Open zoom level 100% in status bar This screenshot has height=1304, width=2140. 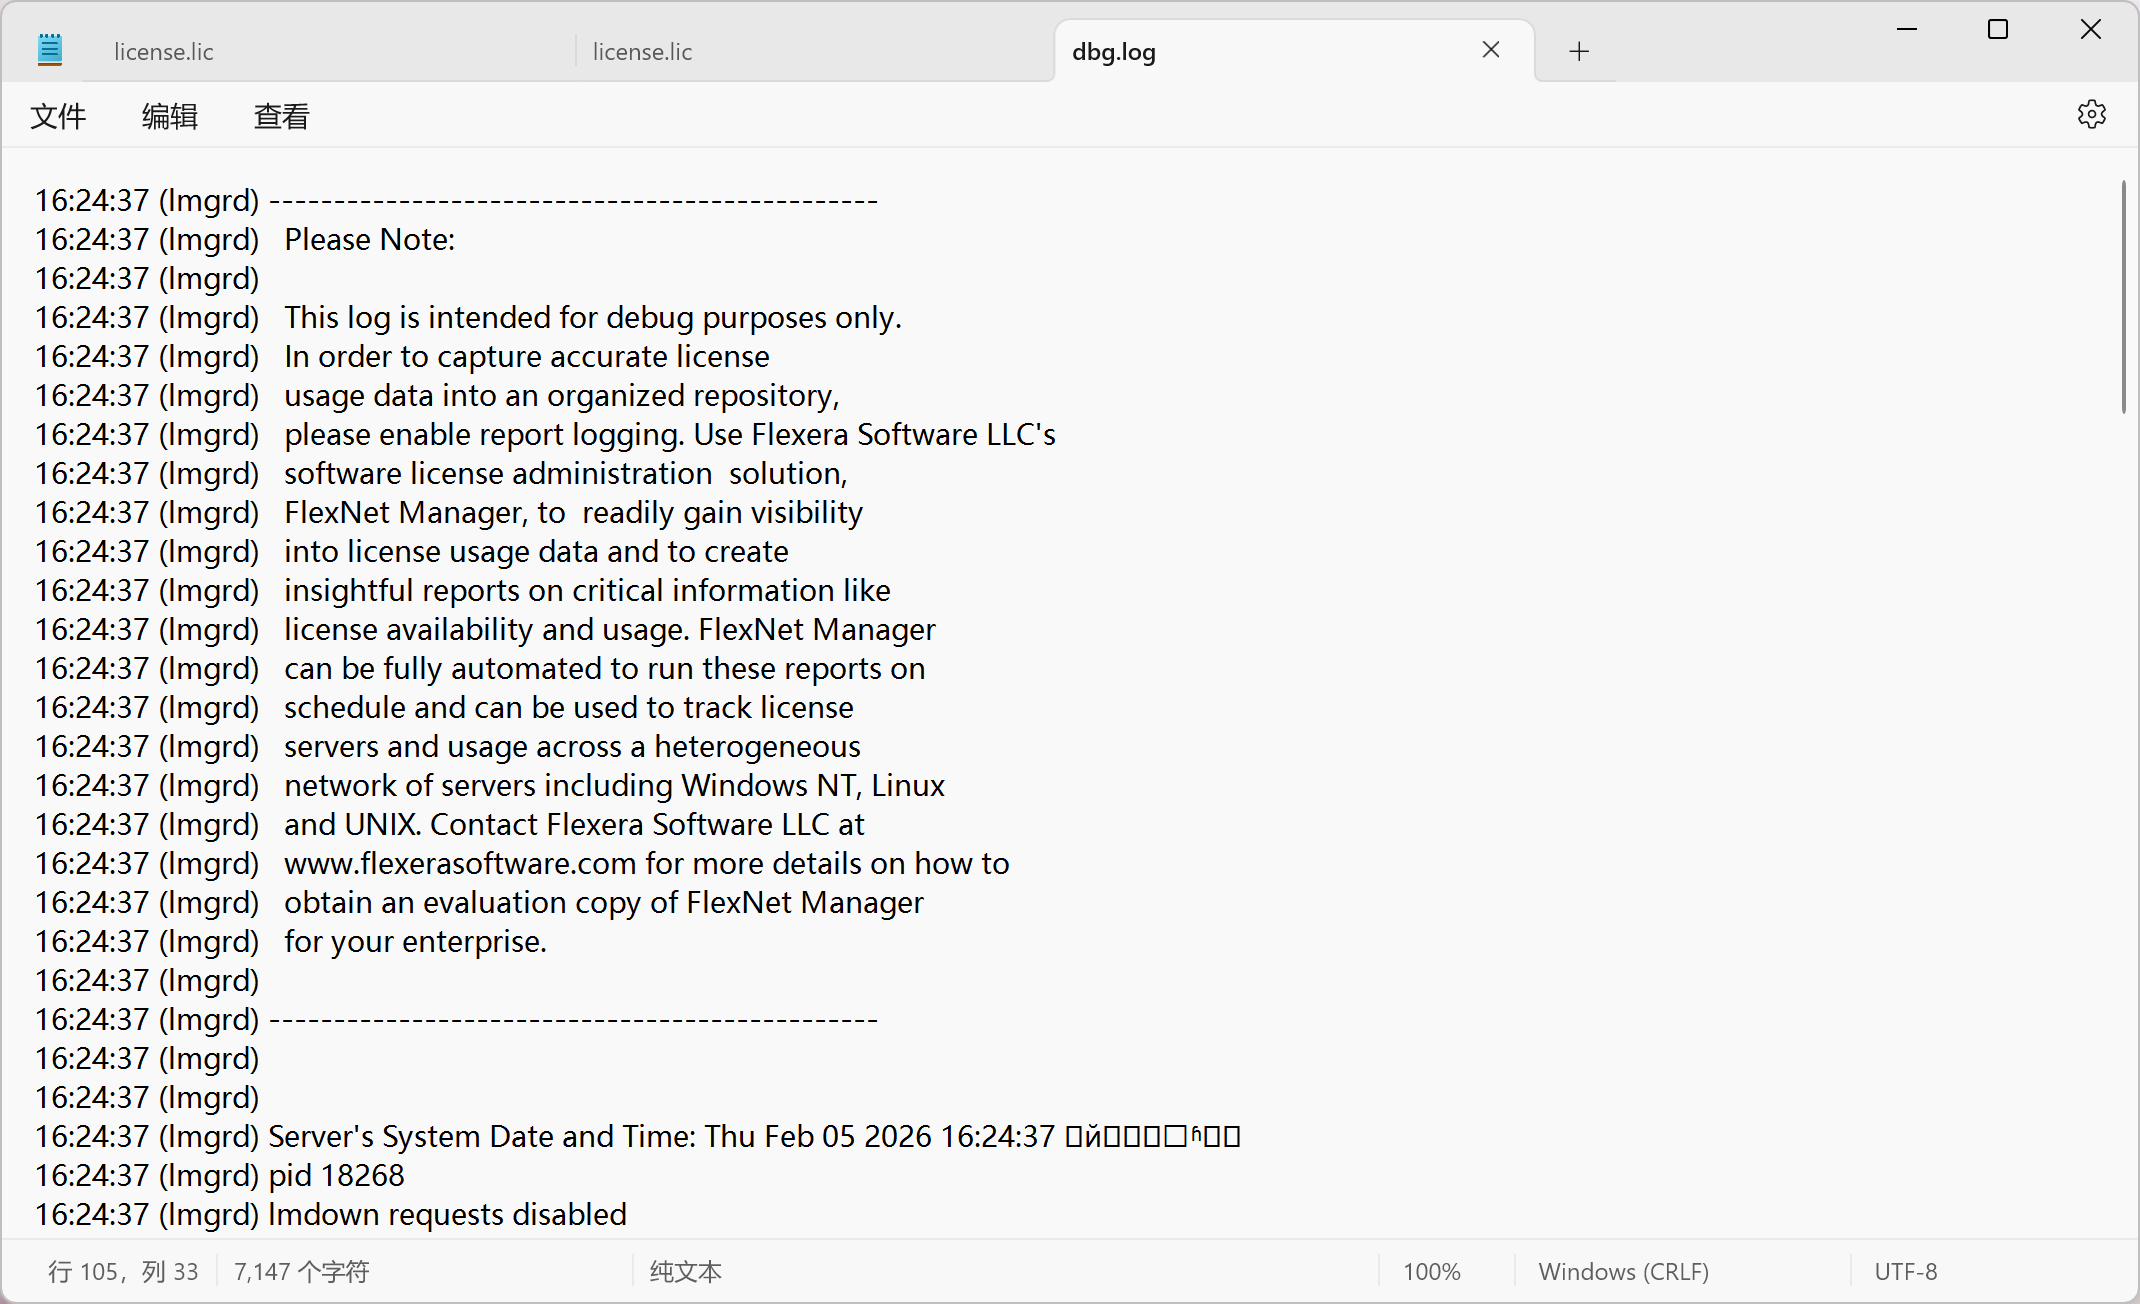click(1431, 1271)
